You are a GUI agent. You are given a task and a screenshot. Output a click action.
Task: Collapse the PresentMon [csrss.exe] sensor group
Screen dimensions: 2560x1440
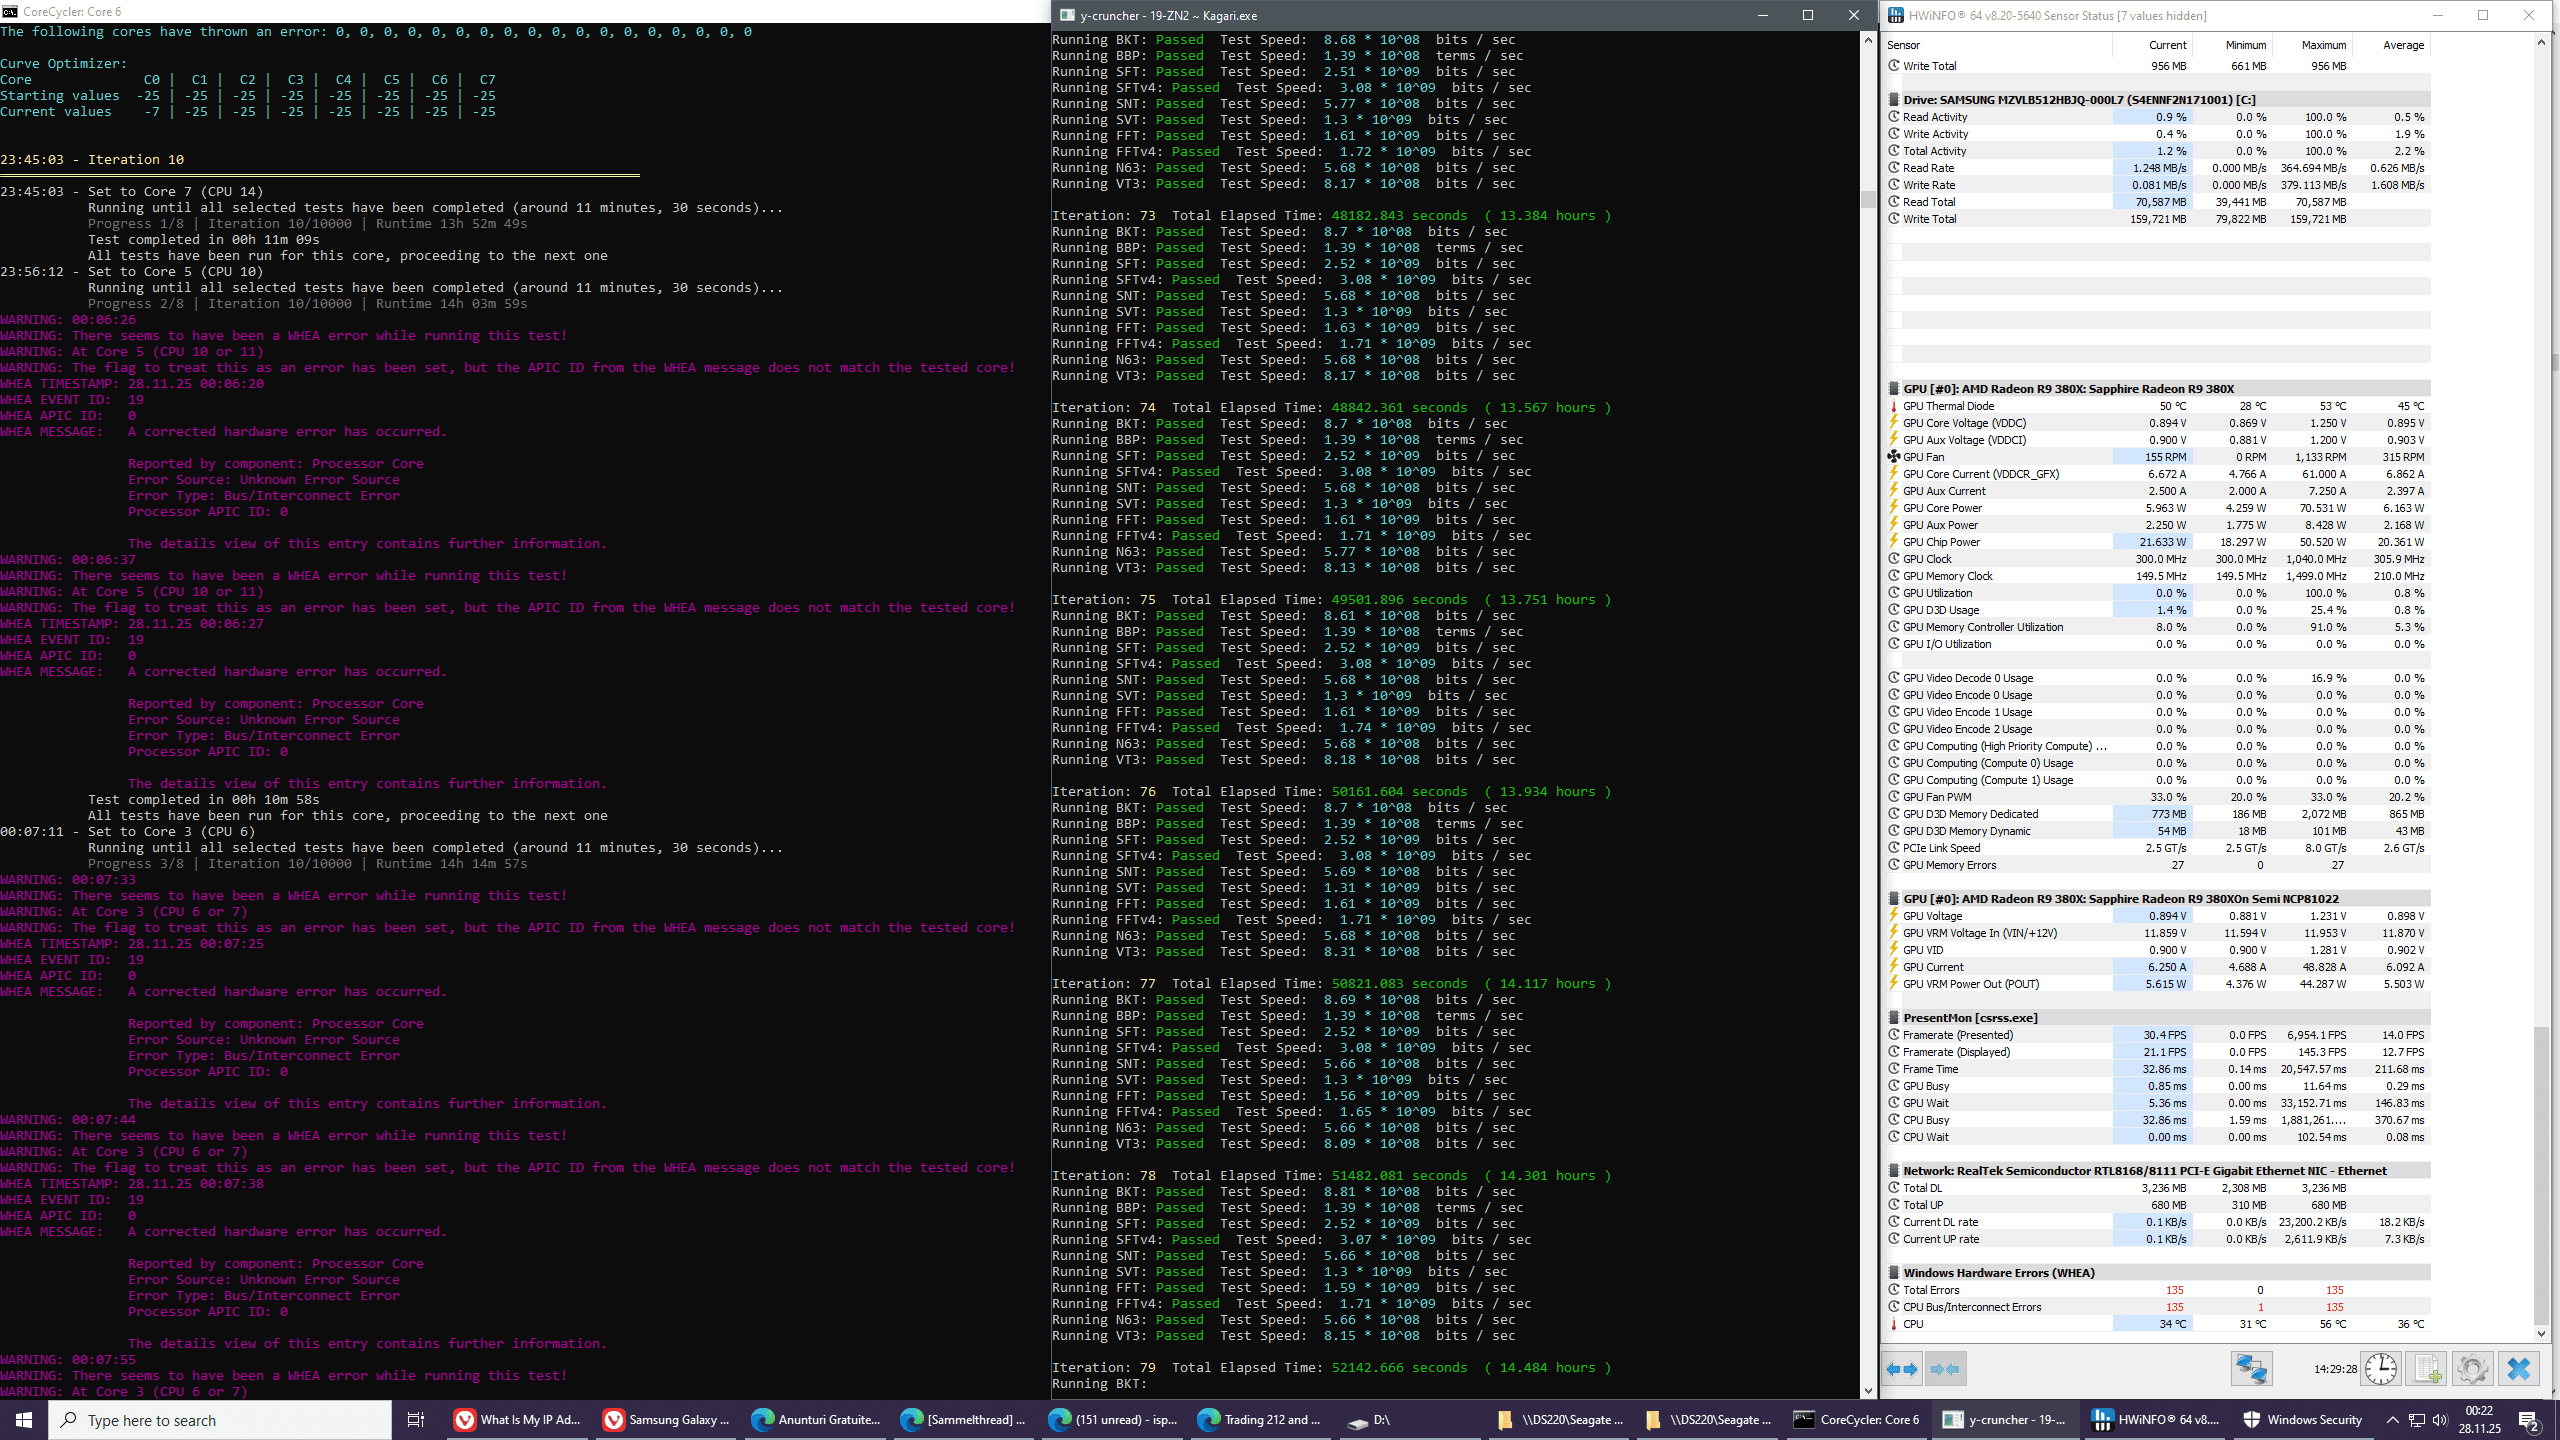[1894, 1018]
